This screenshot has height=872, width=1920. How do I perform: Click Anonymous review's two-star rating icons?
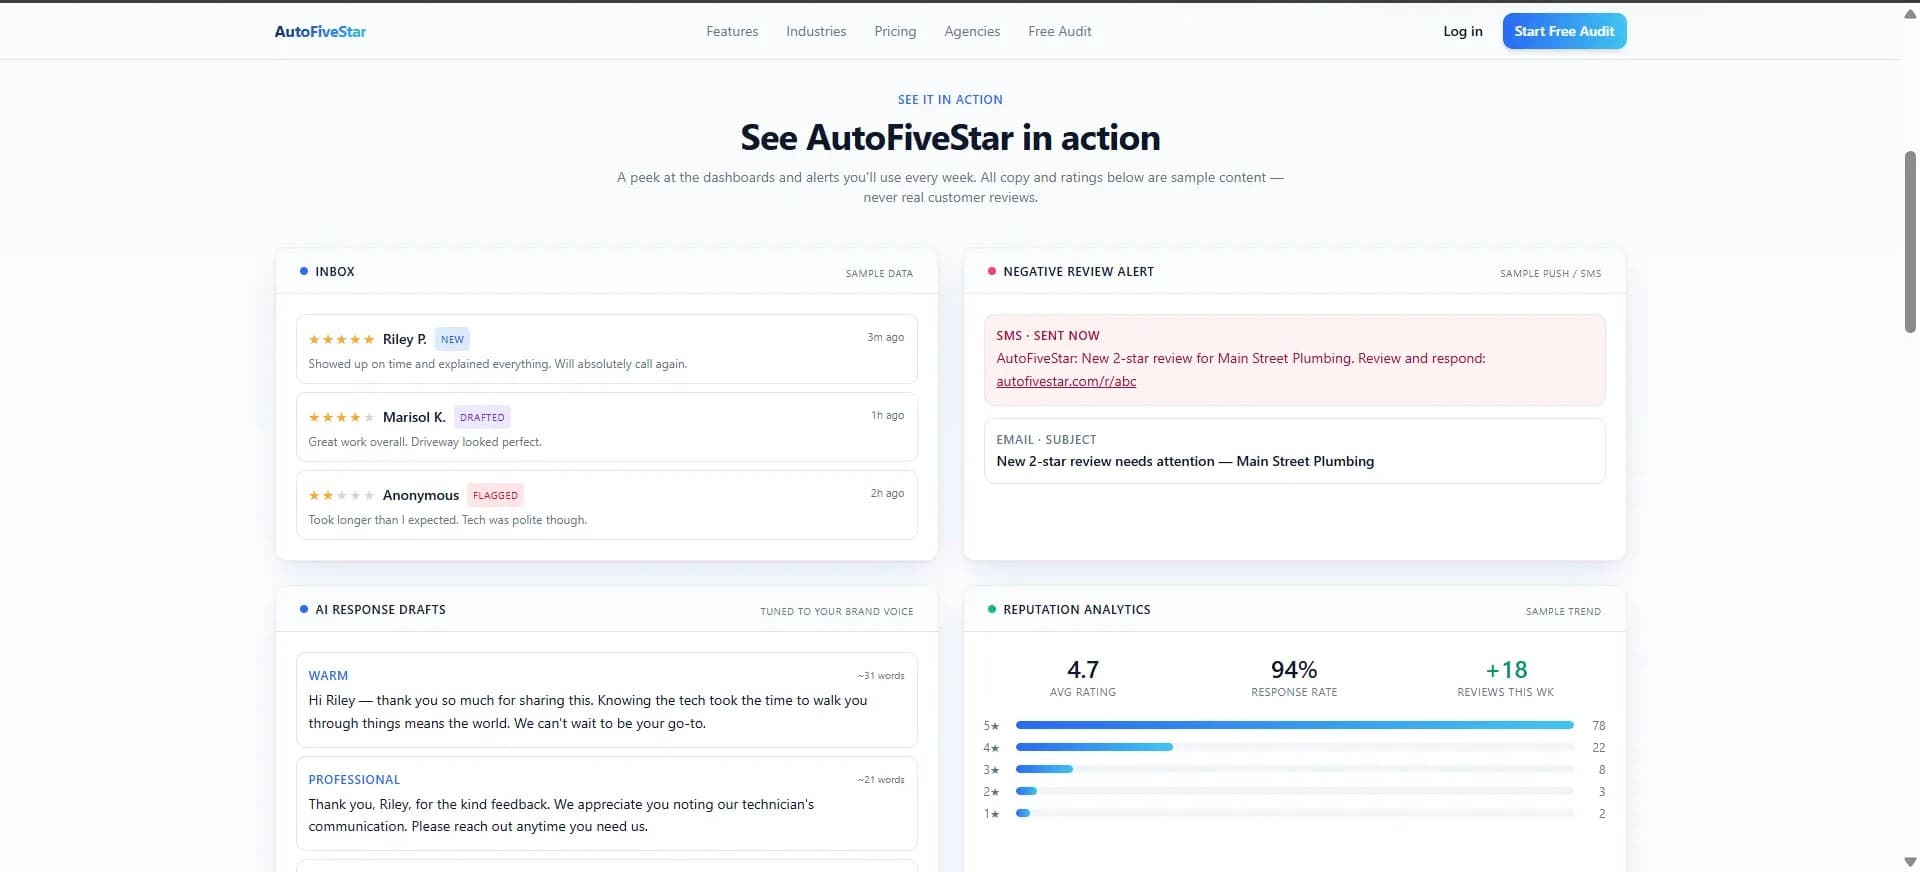click(341, 495)
